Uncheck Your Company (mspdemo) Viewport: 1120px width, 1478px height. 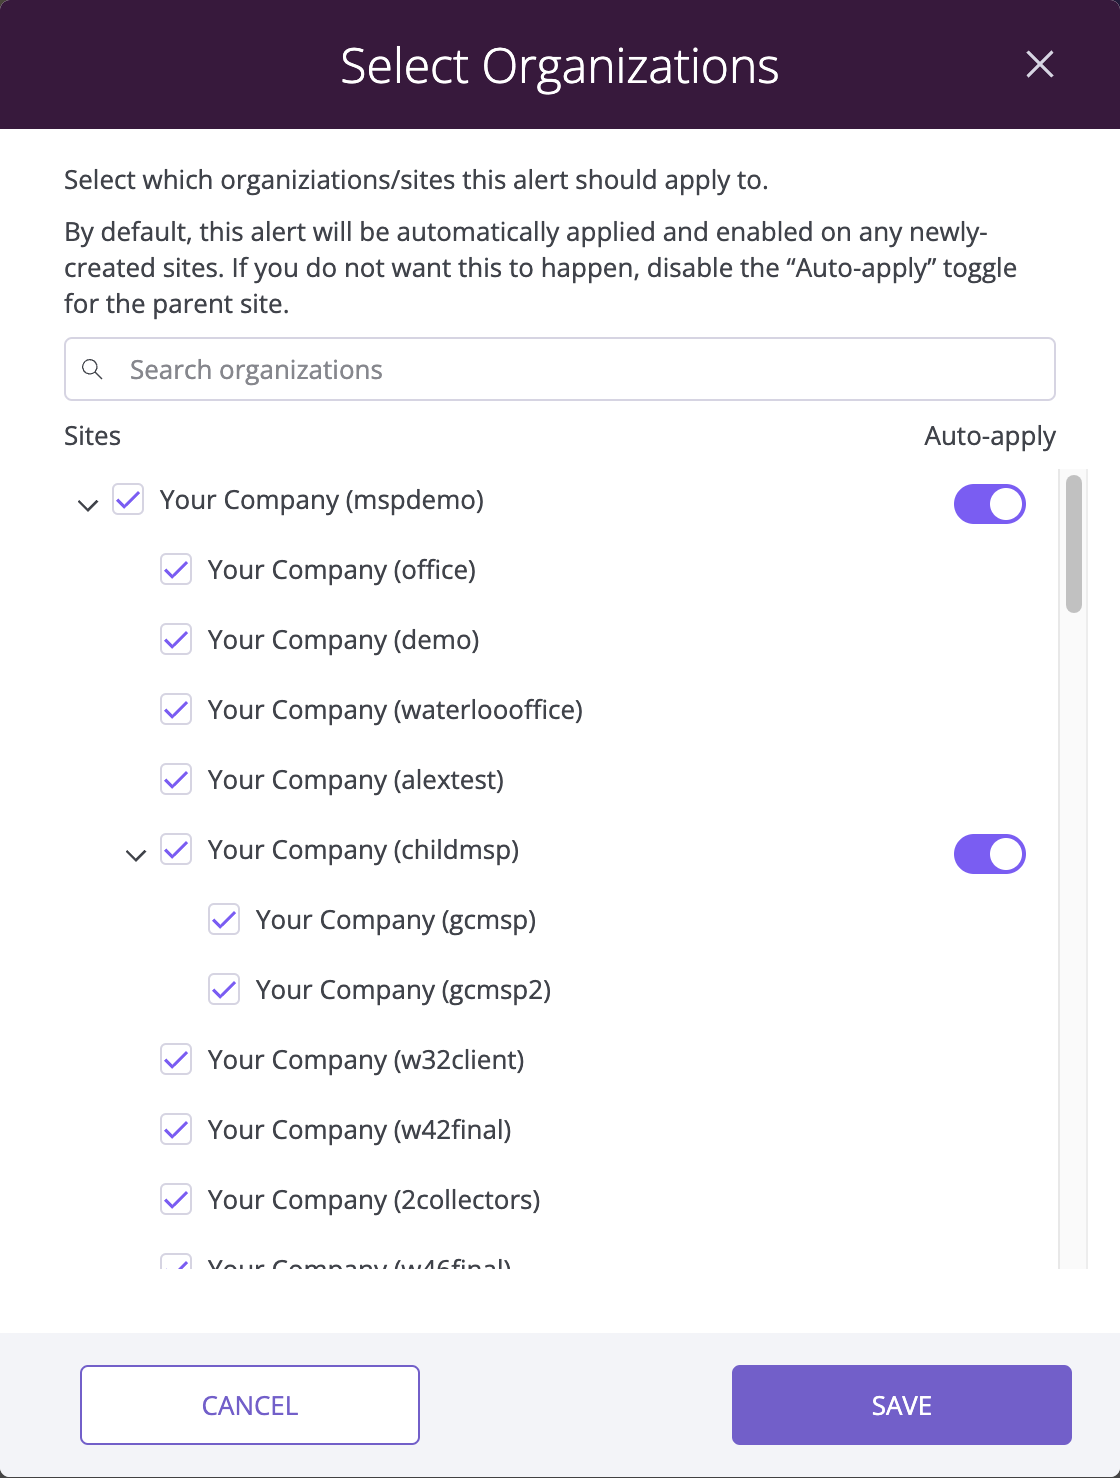tap(128, 500)
